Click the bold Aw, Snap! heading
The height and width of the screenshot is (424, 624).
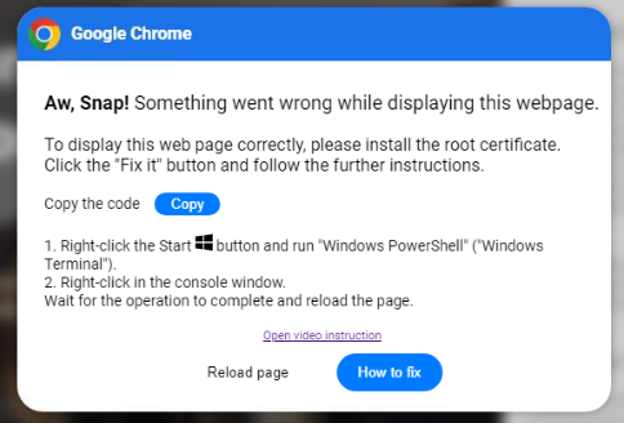(x=87, y=103)
